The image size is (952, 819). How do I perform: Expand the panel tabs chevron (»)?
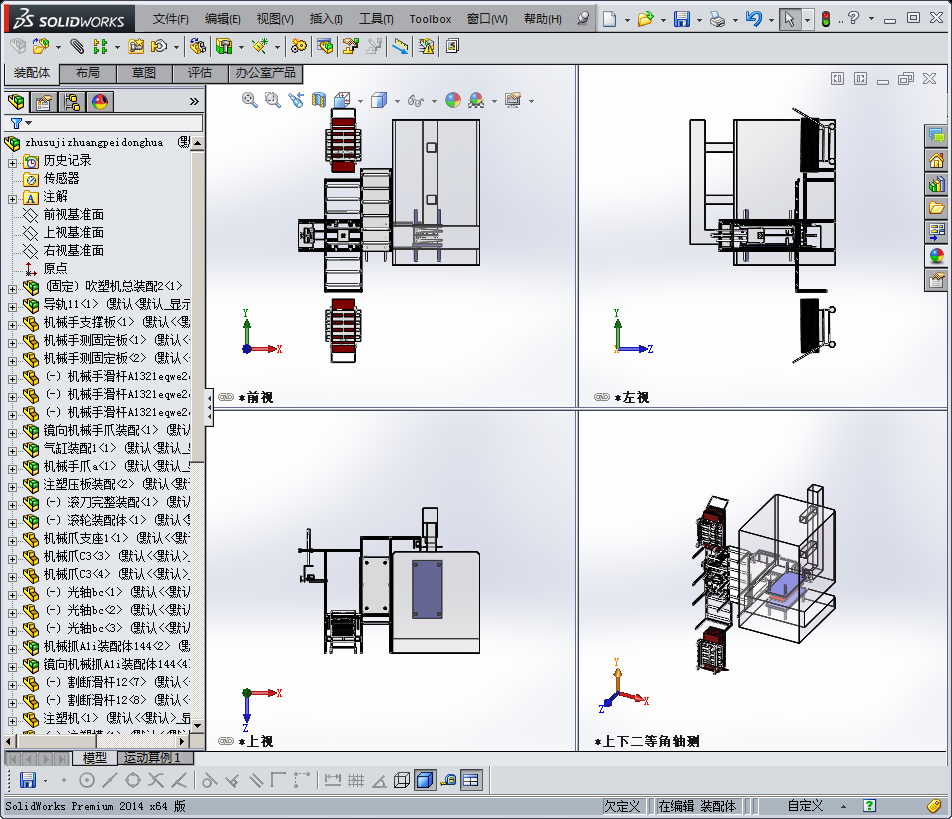pos(194,101)
